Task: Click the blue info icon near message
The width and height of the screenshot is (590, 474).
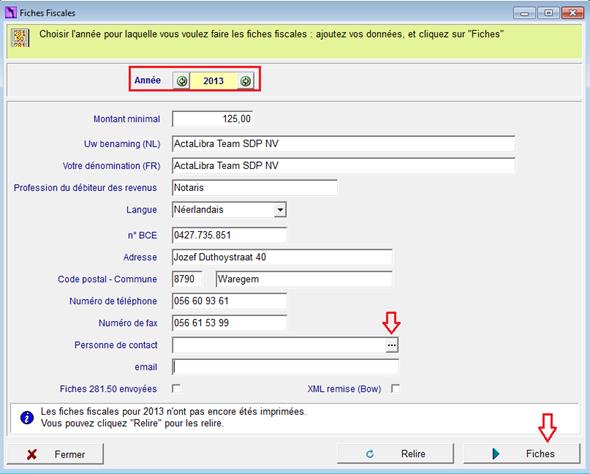Action: [27, 418]
